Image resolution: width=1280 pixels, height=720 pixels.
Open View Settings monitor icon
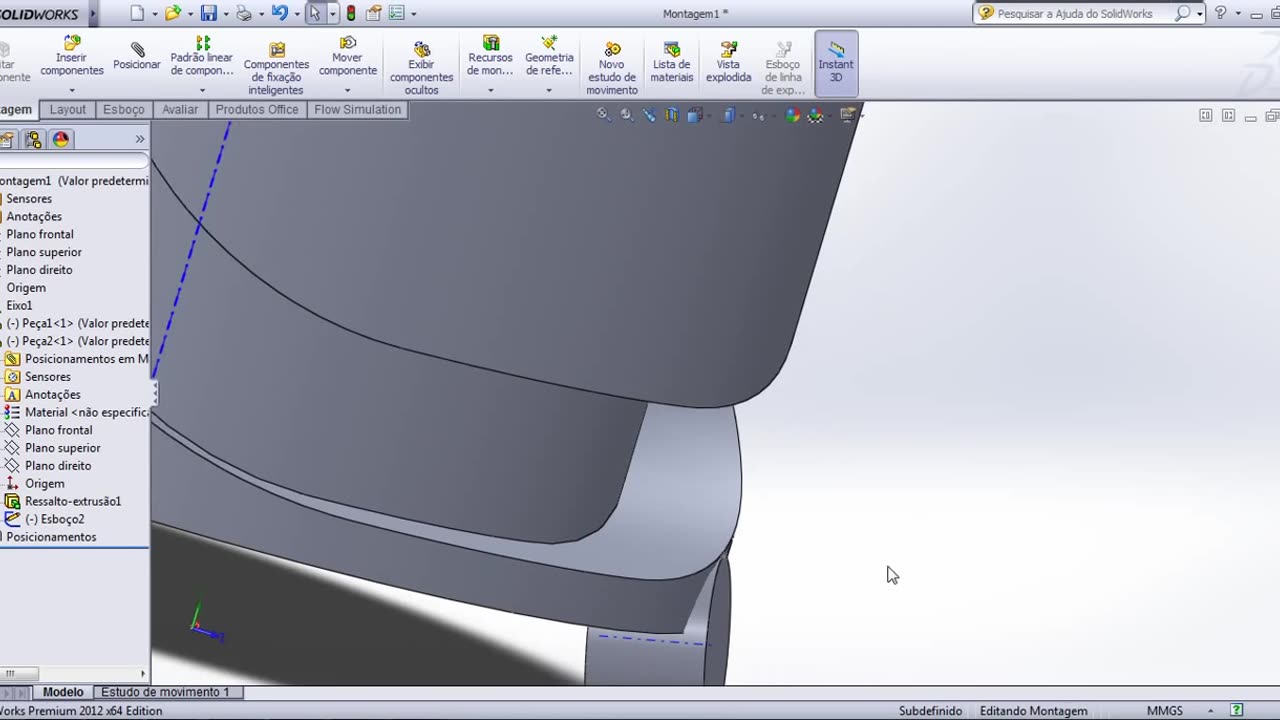click(848, 115)
